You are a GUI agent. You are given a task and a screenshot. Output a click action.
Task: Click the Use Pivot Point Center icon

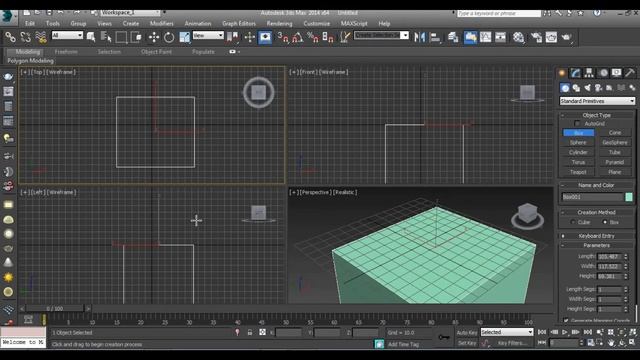pos(233,37)
